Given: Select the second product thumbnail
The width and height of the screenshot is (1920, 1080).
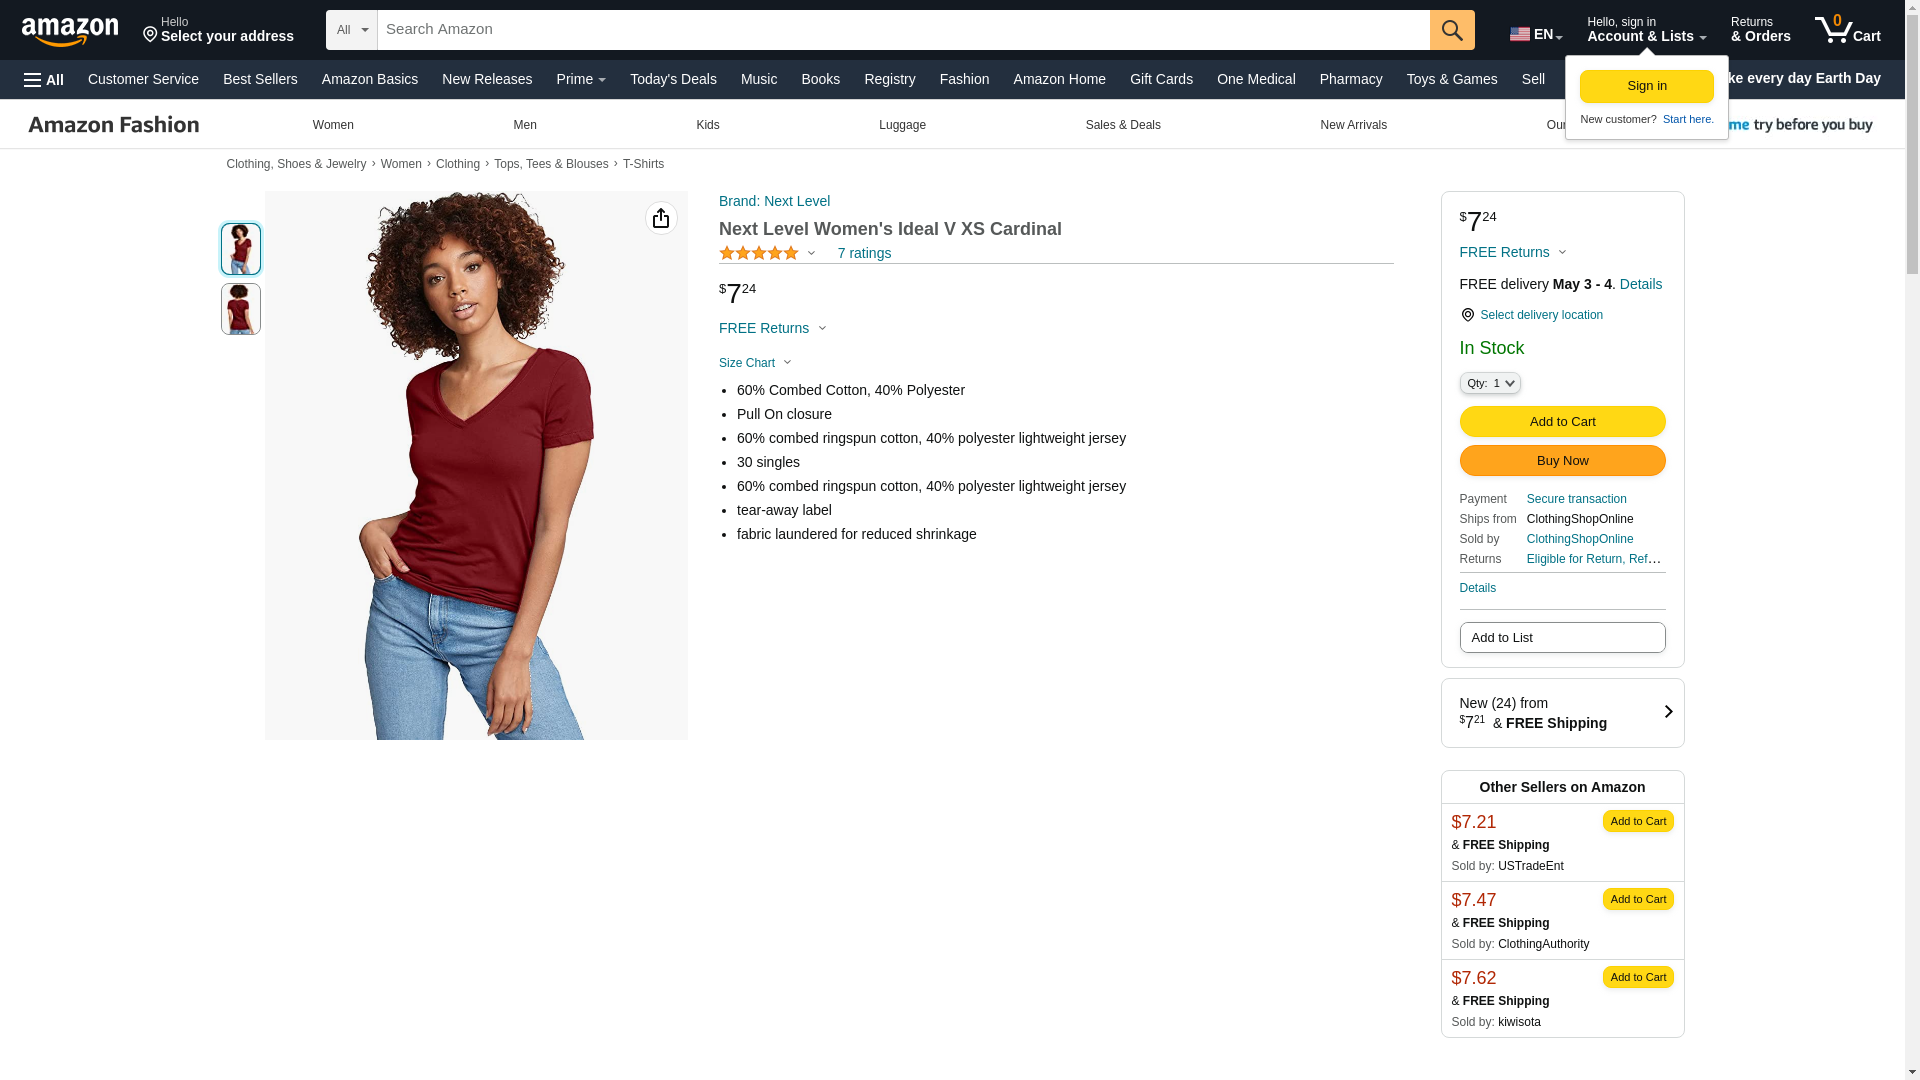Looking at the screenshot, I should point(241,309).
